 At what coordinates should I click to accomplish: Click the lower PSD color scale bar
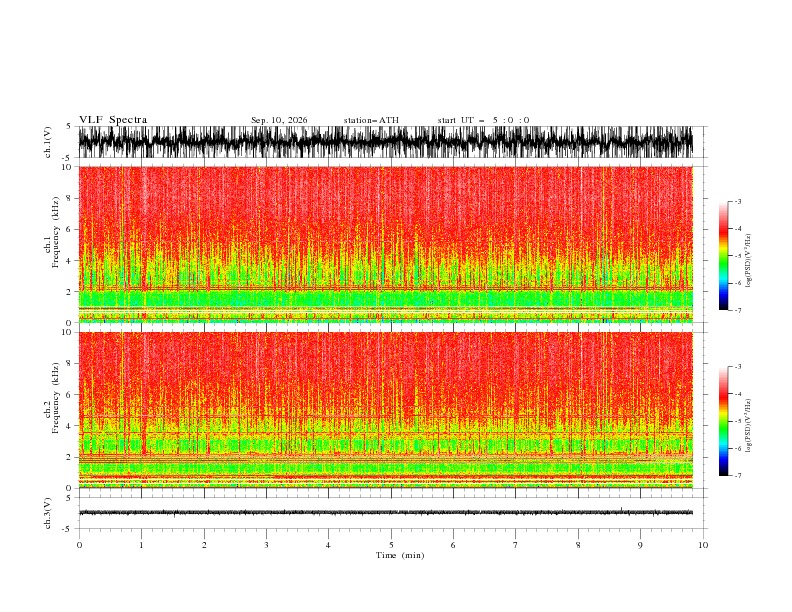(x=723, y=421)
